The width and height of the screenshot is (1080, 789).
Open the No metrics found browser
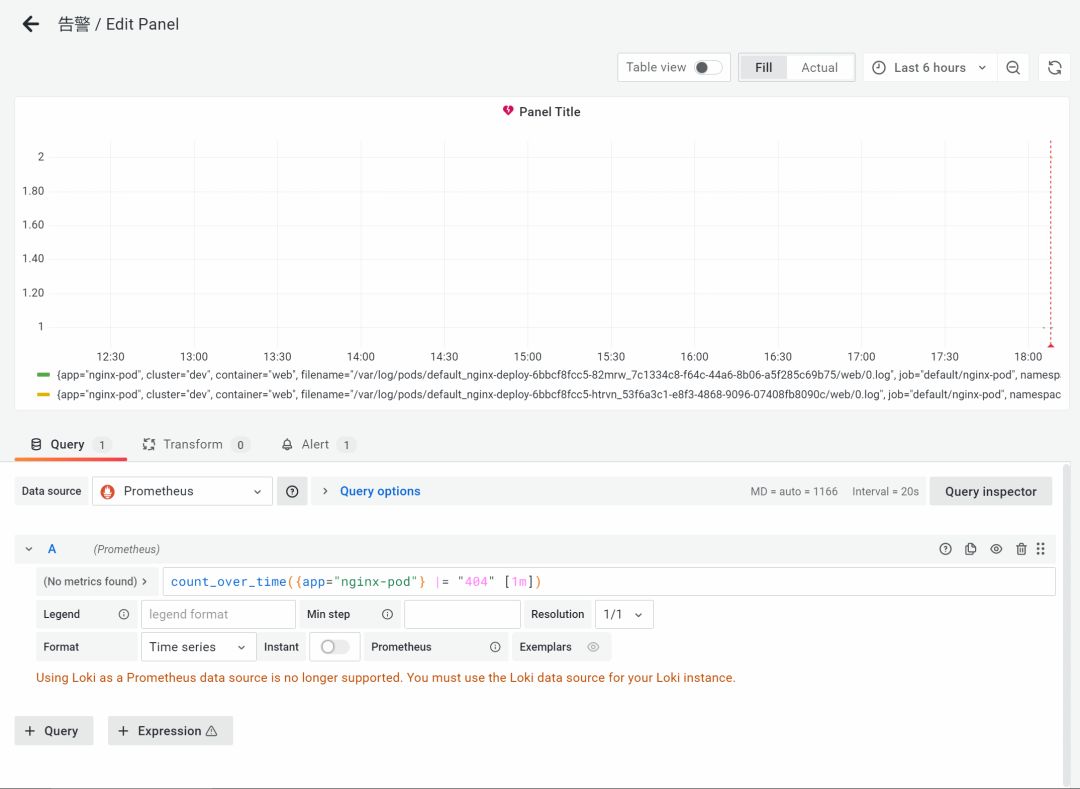(97, 582)
